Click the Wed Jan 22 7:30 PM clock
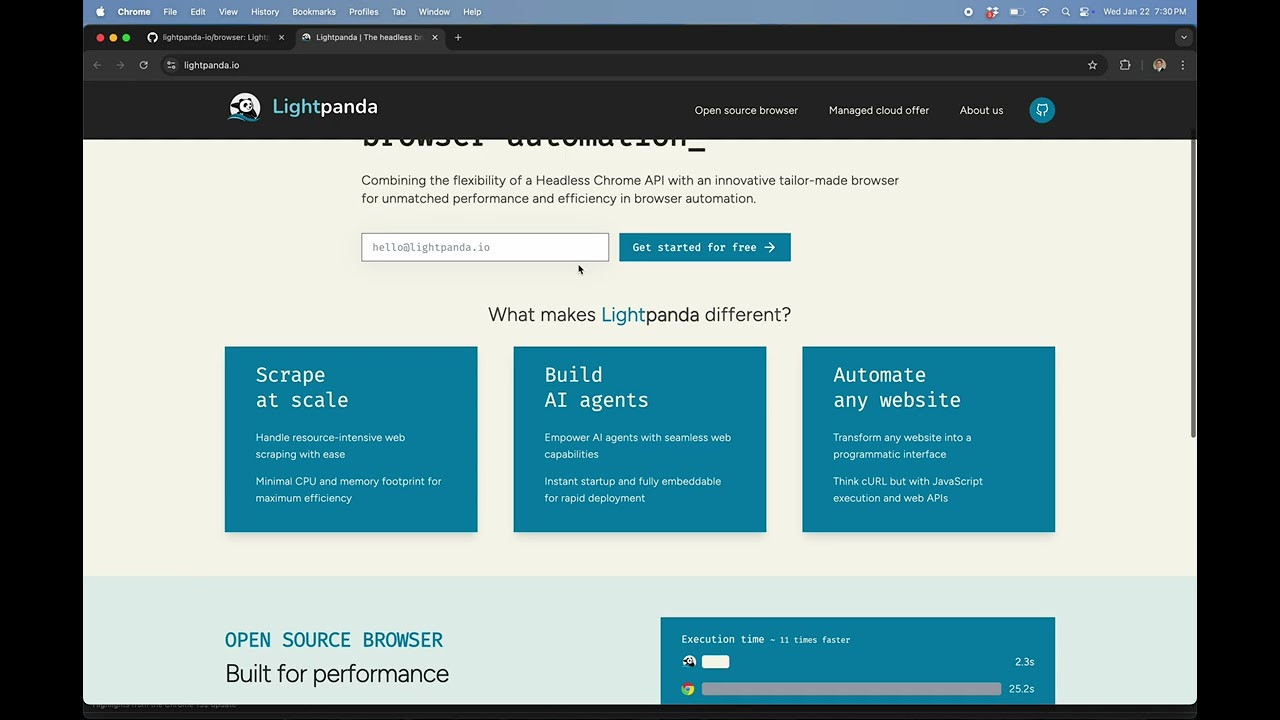This screenshot has width=1280, height=720. click(1144, 12)
